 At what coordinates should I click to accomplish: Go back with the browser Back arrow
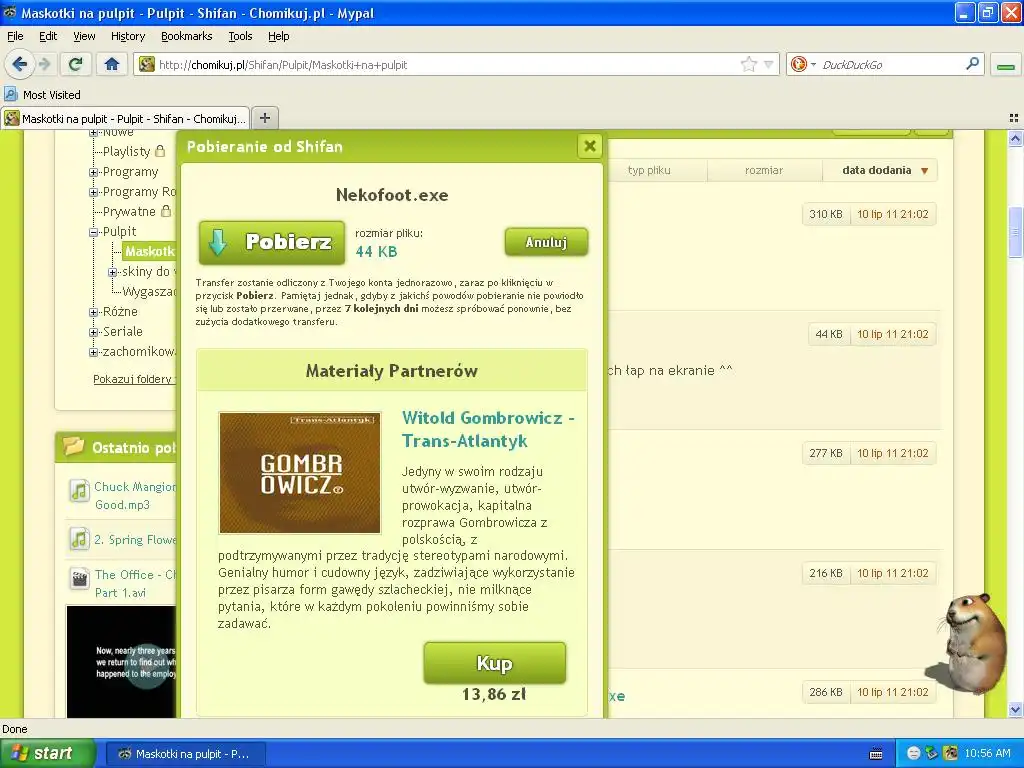[19, 64]
